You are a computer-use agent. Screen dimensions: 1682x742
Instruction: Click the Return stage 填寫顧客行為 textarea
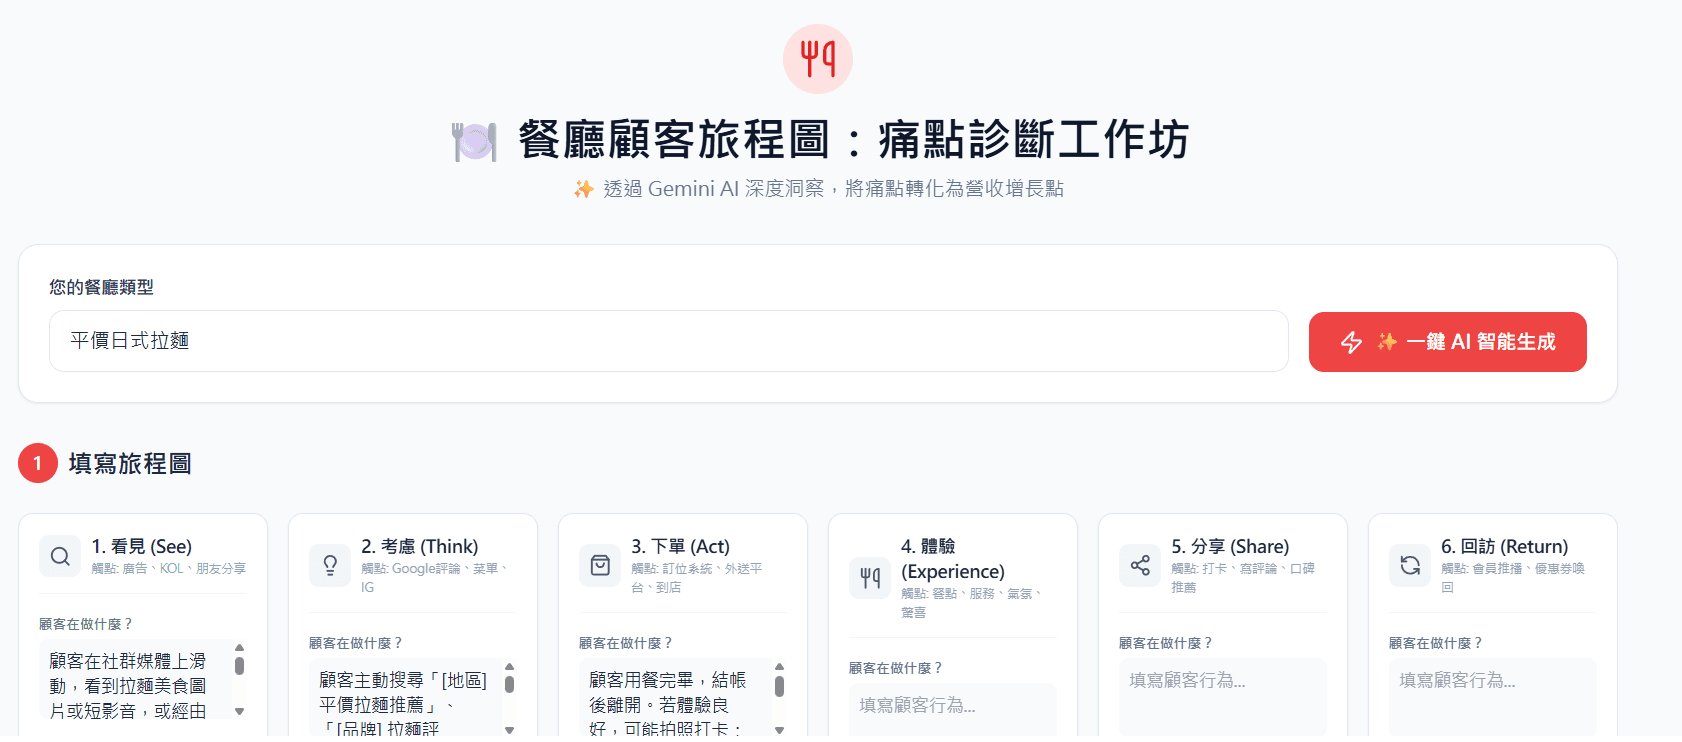[1493, 699]
